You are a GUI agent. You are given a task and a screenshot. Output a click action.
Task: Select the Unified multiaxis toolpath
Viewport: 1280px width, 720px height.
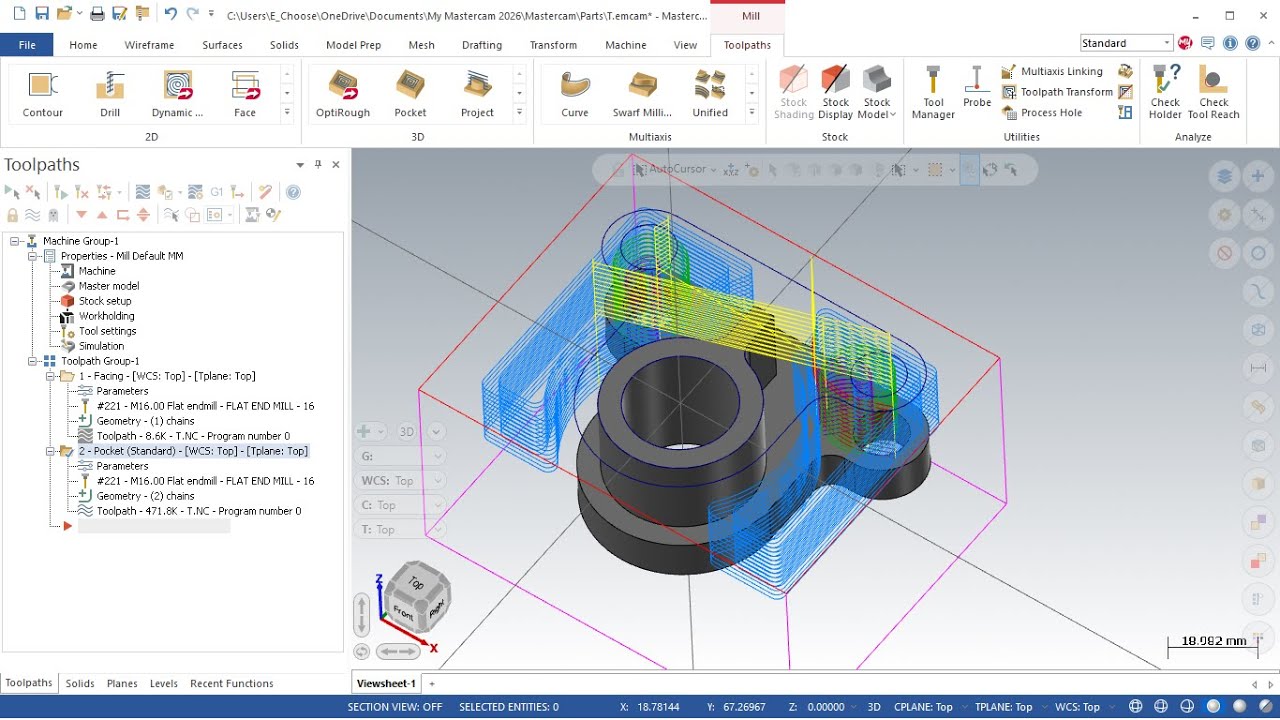coord(710,95)
